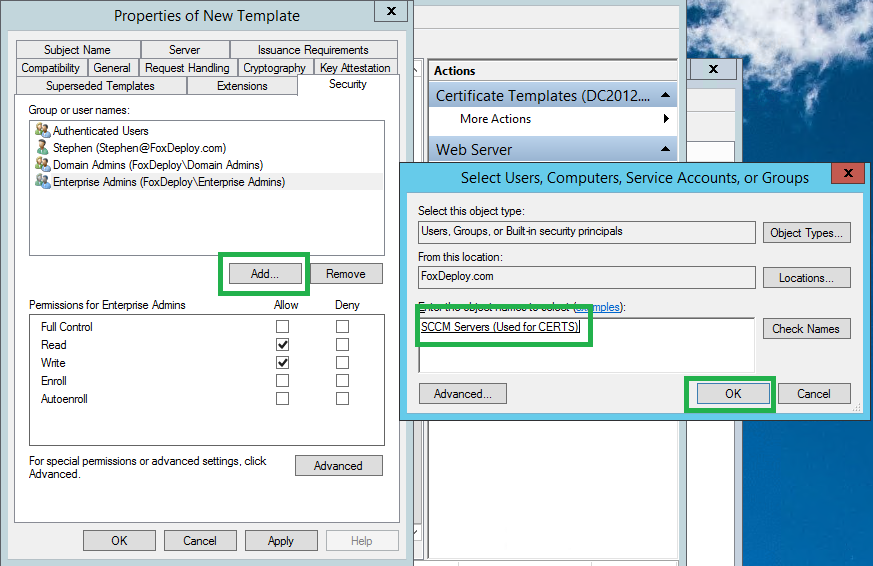The height and width of the screenshot is (566, 873).
Task: Click the Stephen user account icon
Action: pos(42,147)
